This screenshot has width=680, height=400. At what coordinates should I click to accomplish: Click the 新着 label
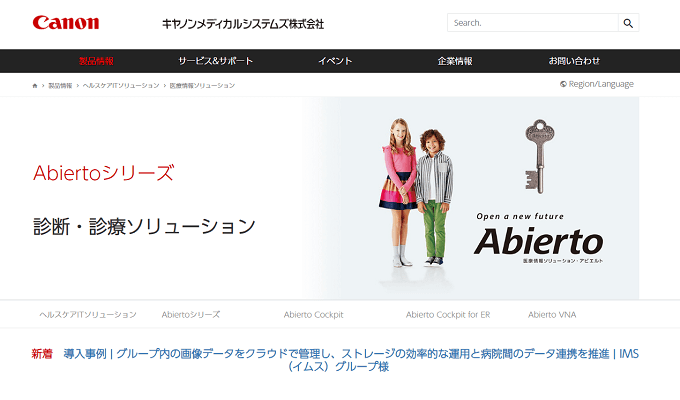pos(42,354)
